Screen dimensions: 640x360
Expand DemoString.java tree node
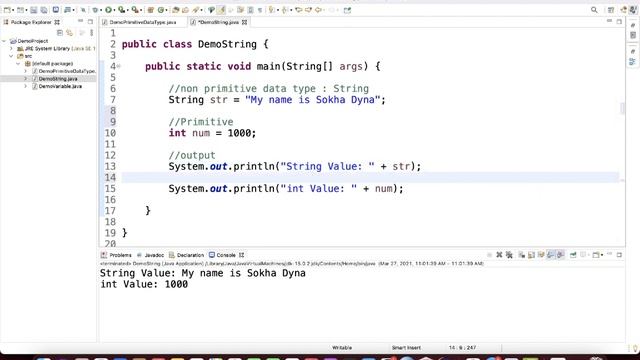[26, 78]
